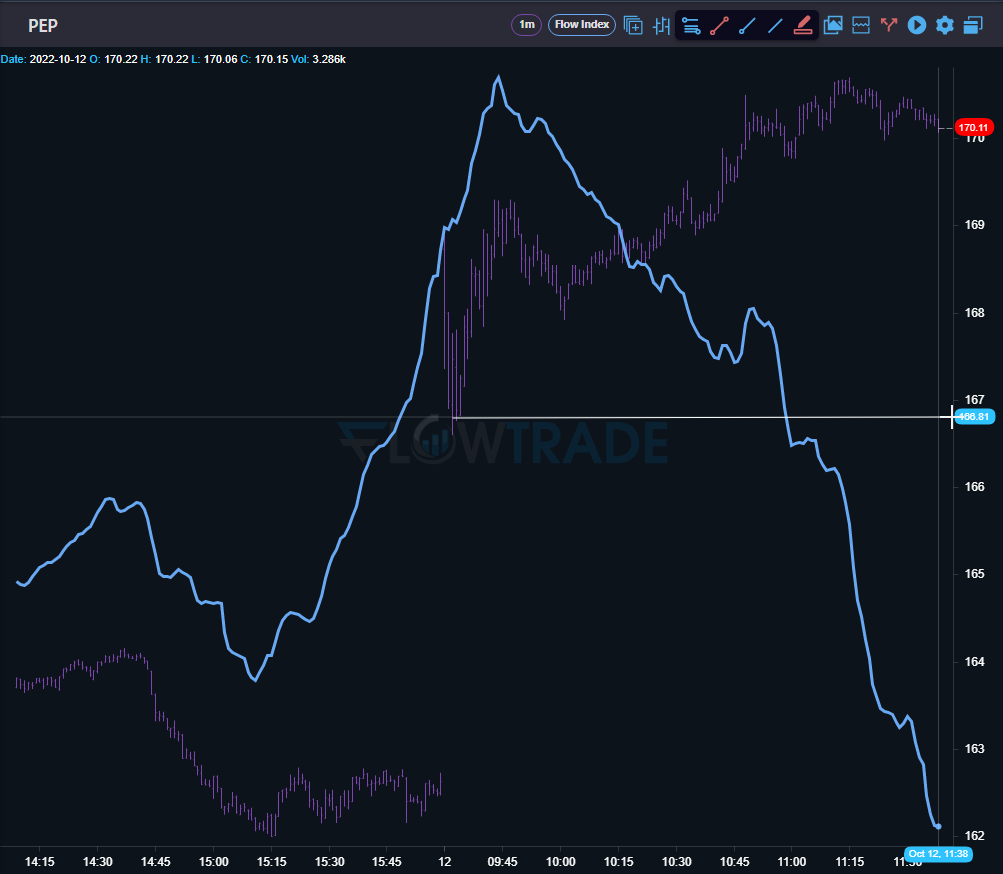Viewport: 1003px width, 874px height.
Task: Click the PEP ticker symbol
Action: (43, 26)
